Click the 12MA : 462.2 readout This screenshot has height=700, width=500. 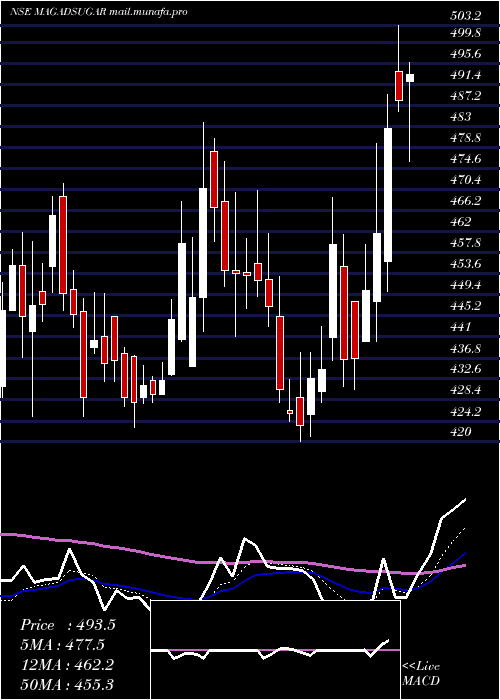(67, 665)
